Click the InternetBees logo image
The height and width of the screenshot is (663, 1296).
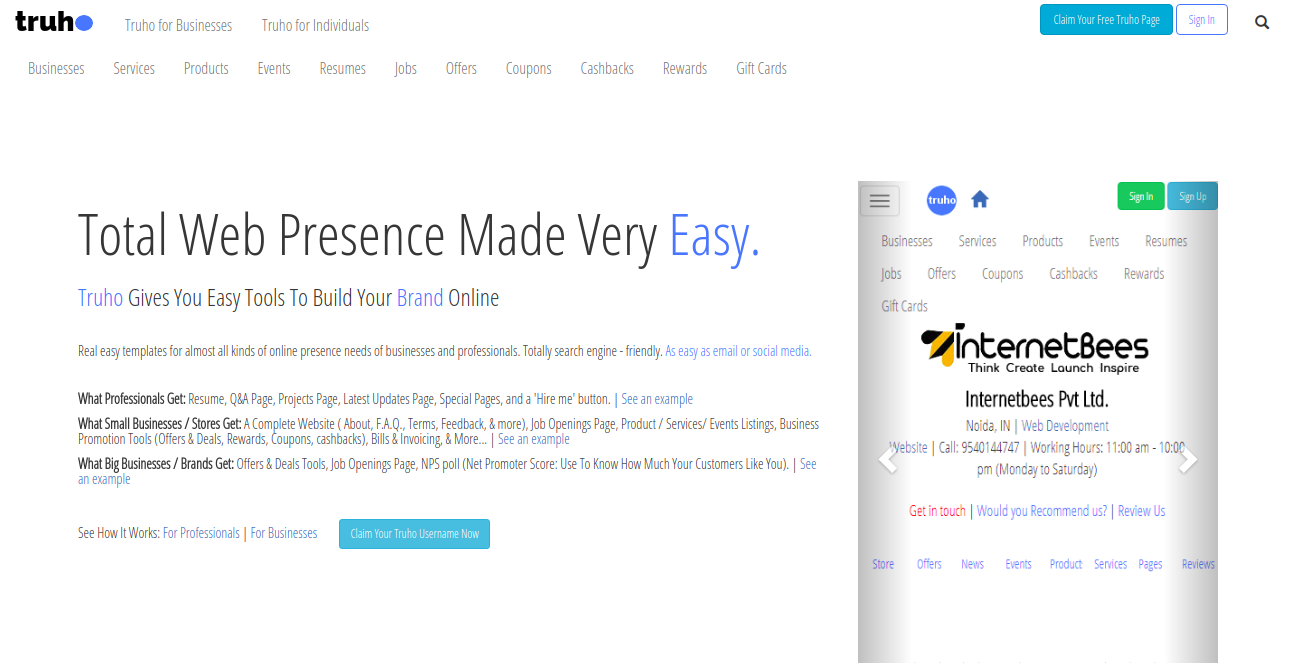point(1035,348)
